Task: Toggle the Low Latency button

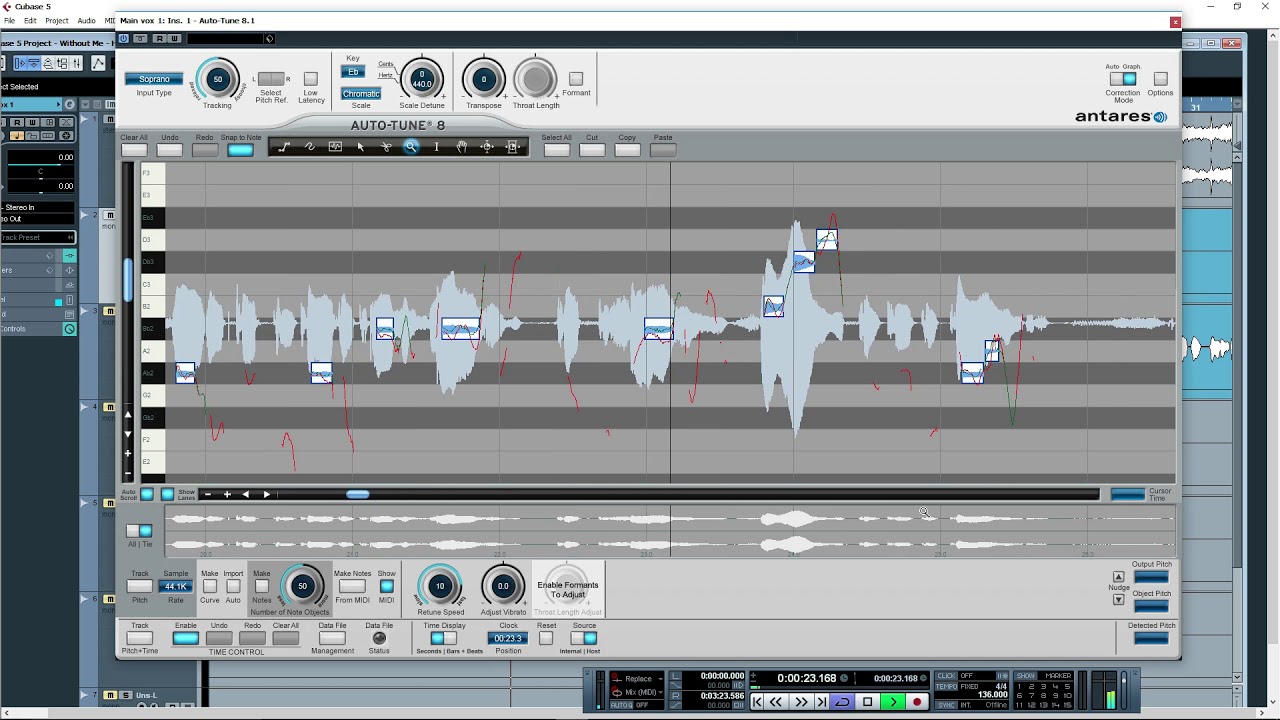Action: (x=311, y=79)
